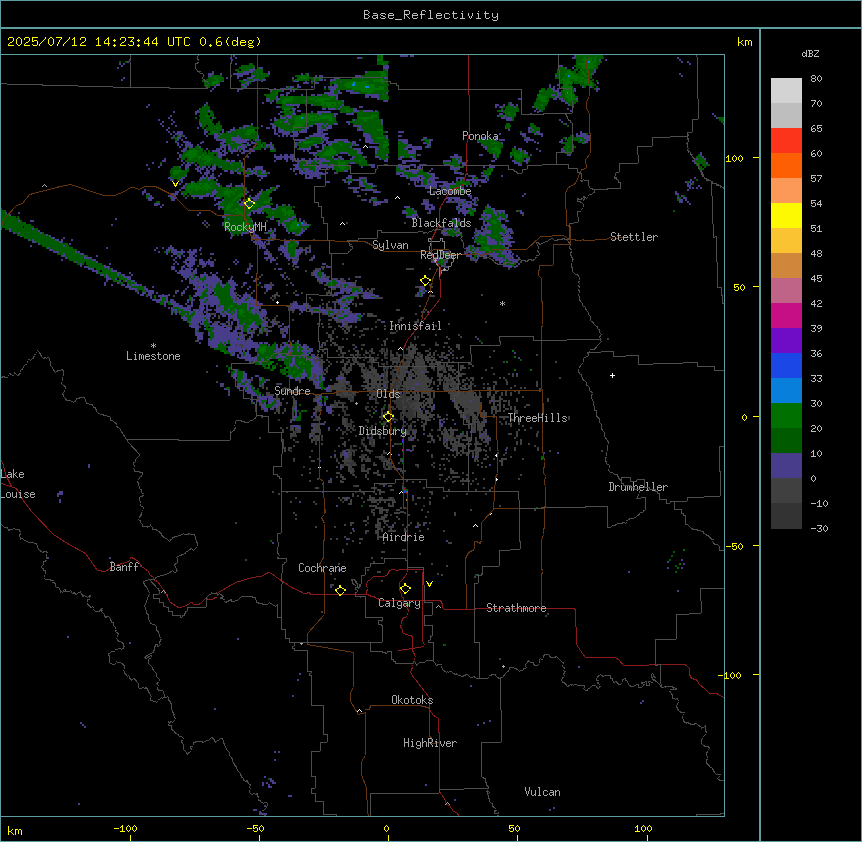
Task: Click the RockyMH label
Action: pyautogui.click(x=245, y=227)
